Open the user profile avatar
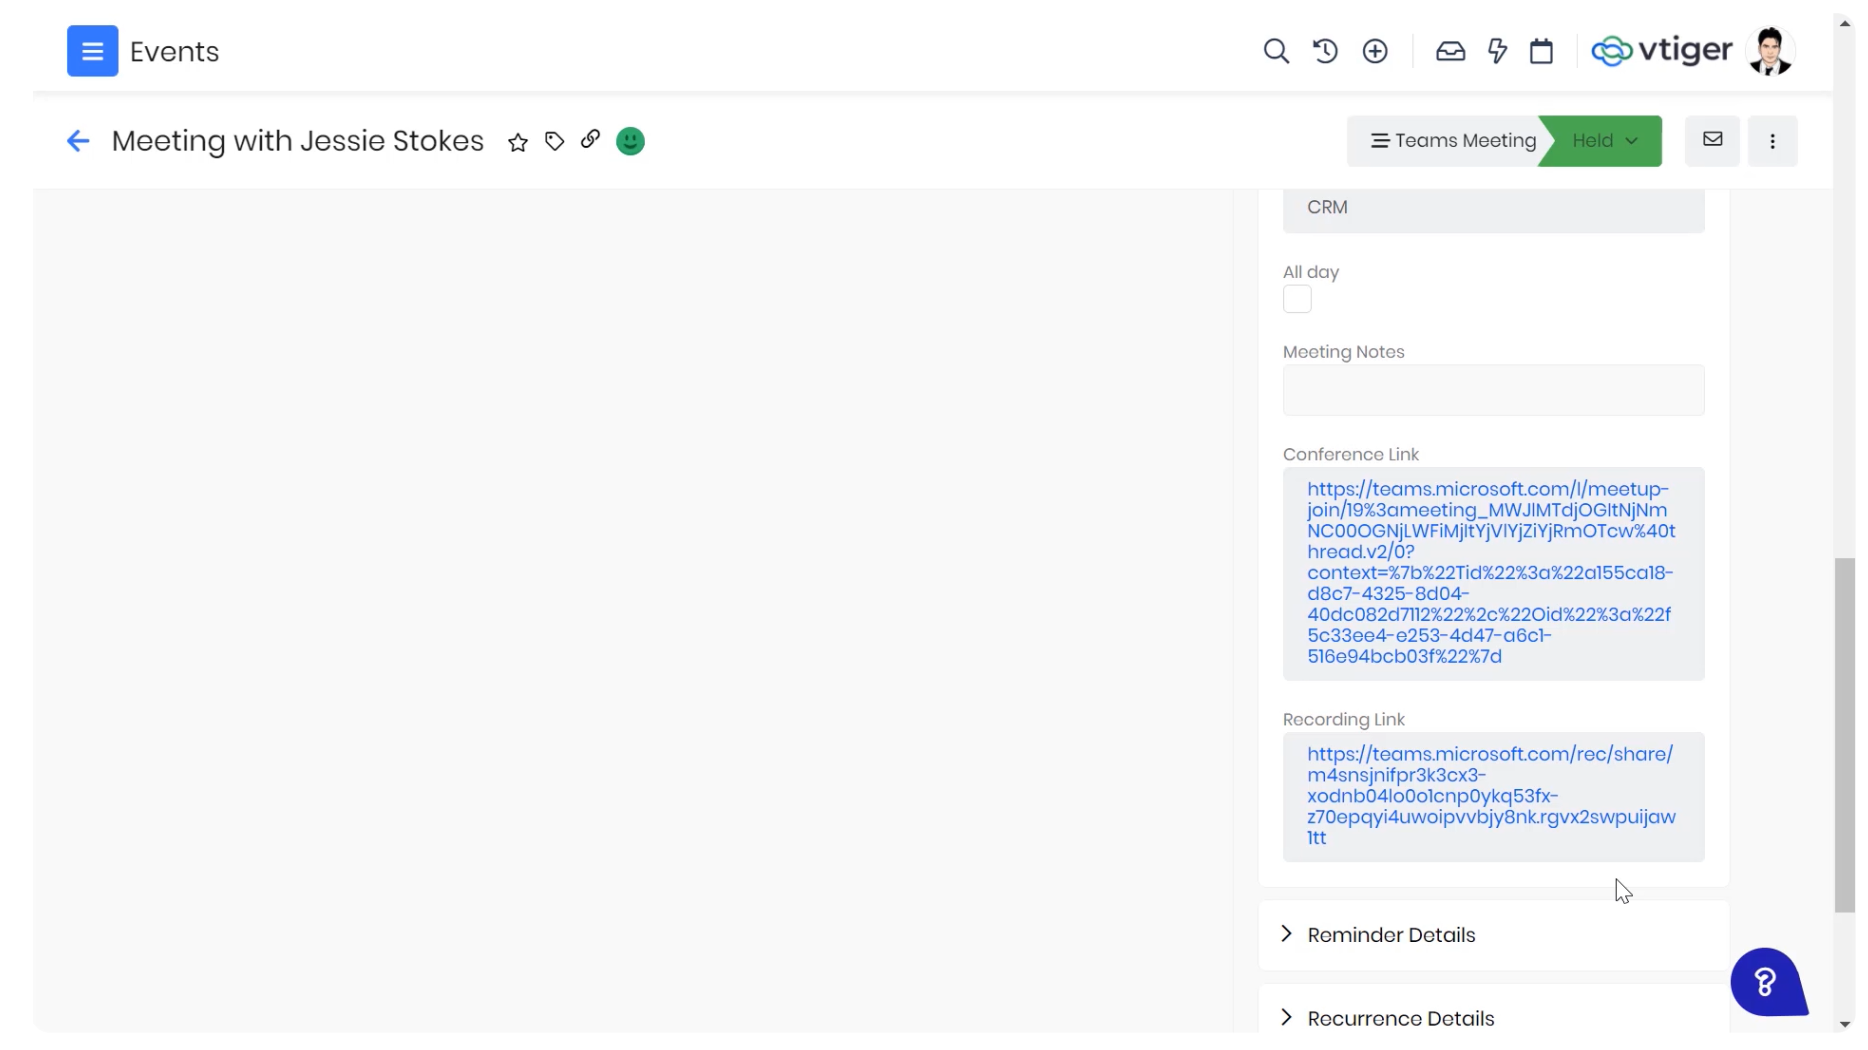1868x1050 pixels. (1770, 51)
